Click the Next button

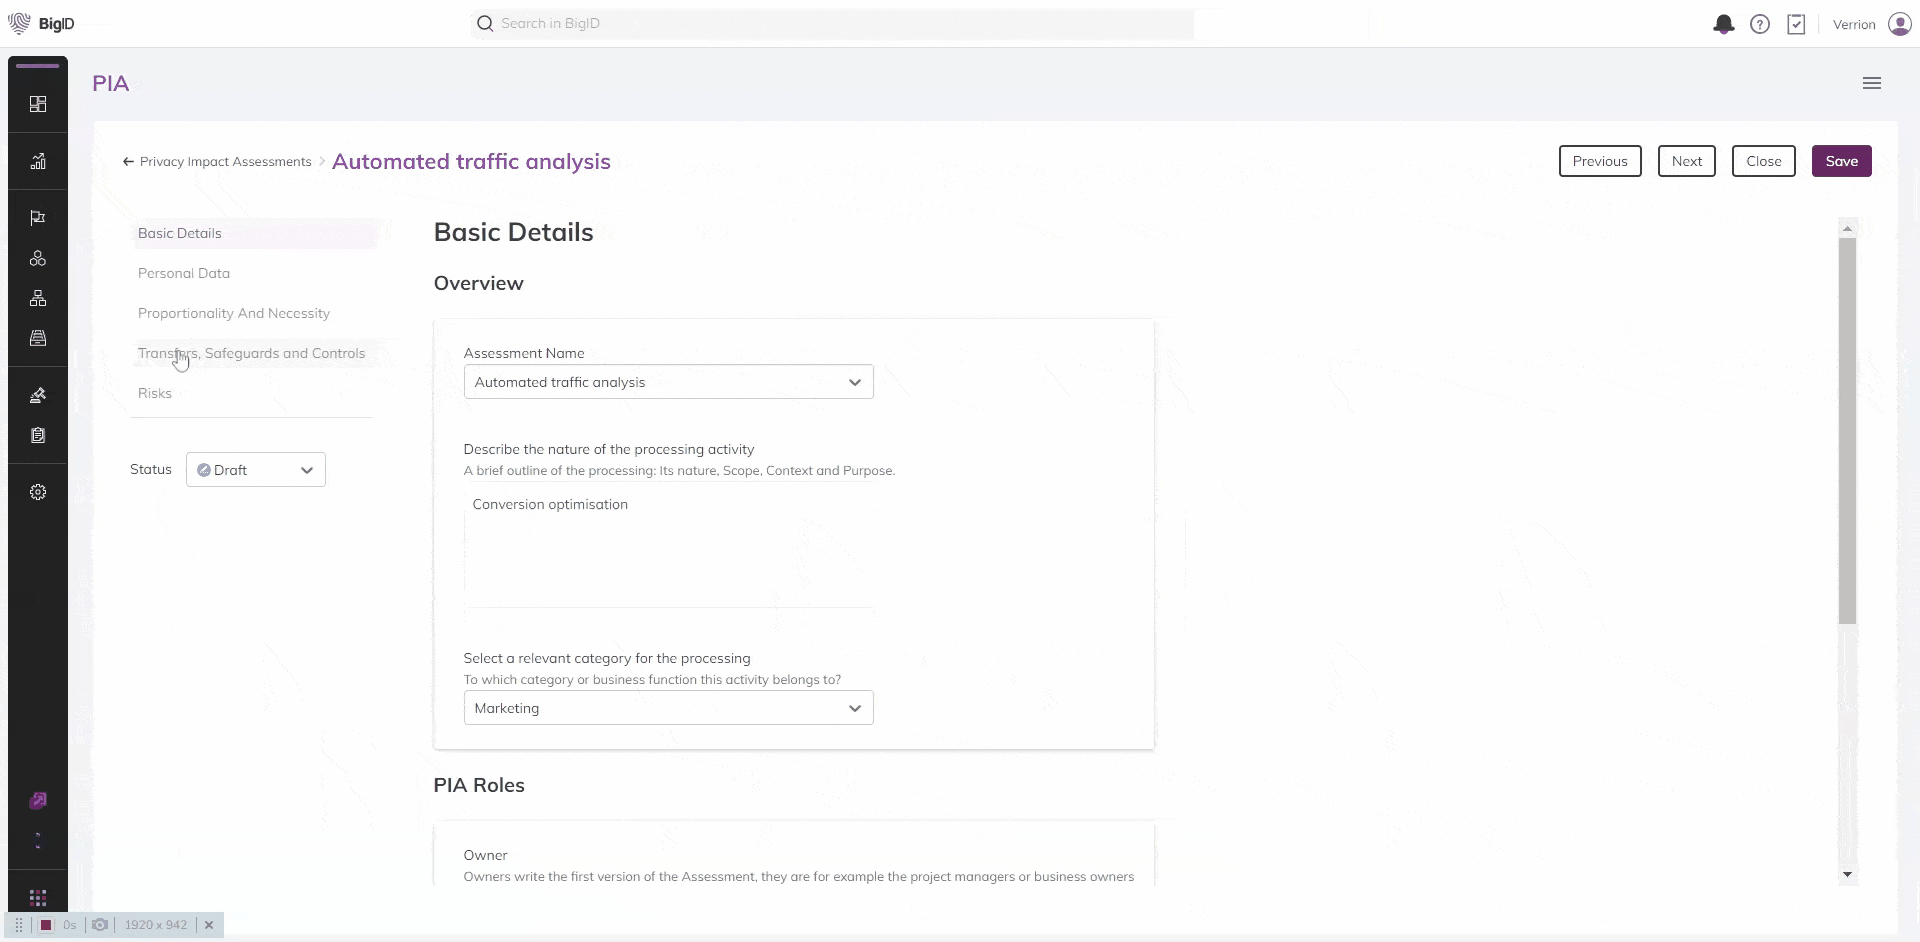[1686, 161]
